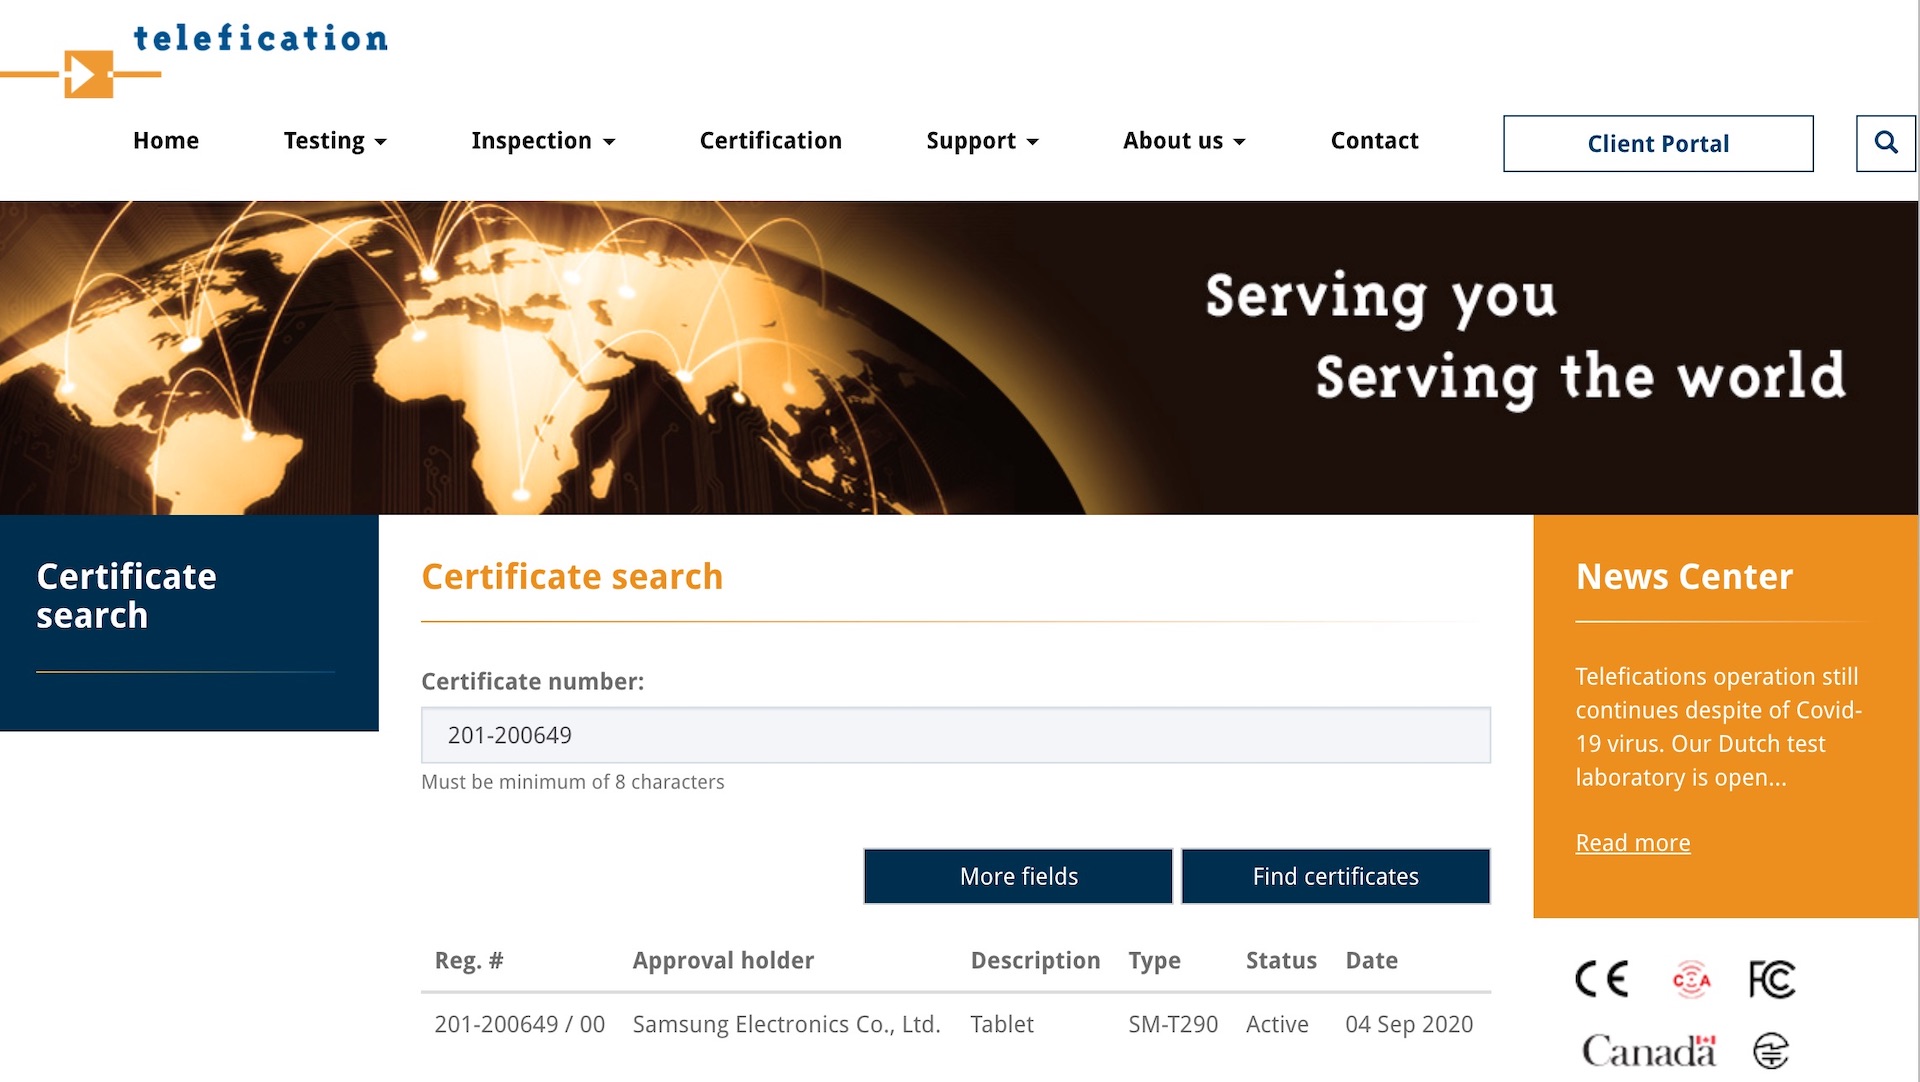Open the Contact page

(x=1375, y=141)
